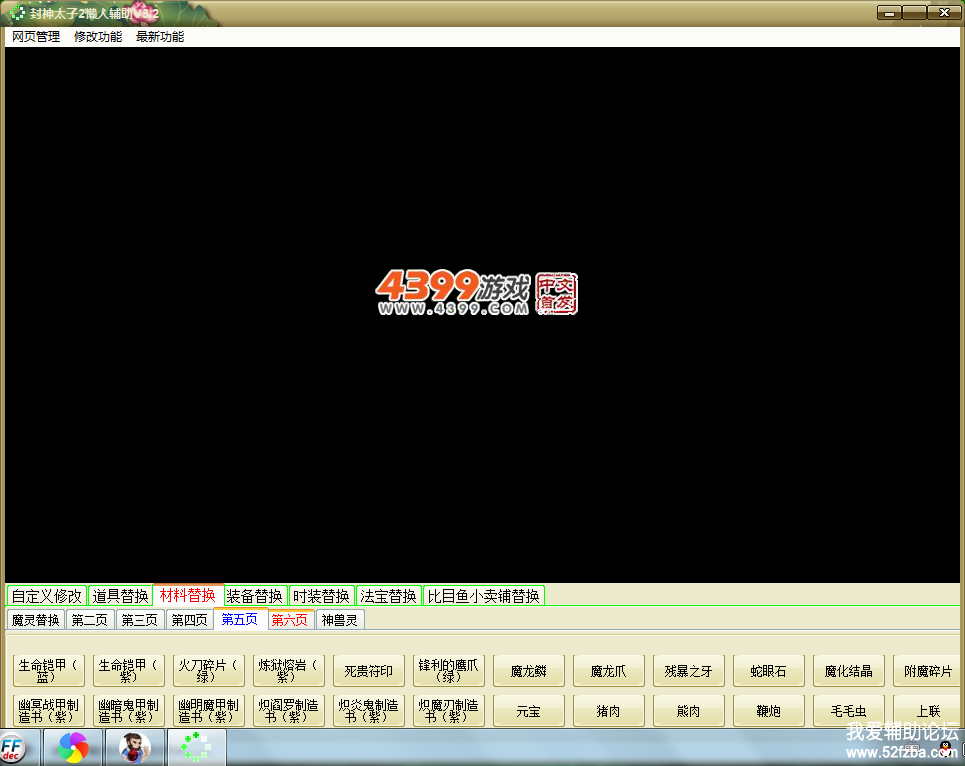
Task: Click the 蛇眼石 button
Action: pyautogui.click(x=769, y=671)
